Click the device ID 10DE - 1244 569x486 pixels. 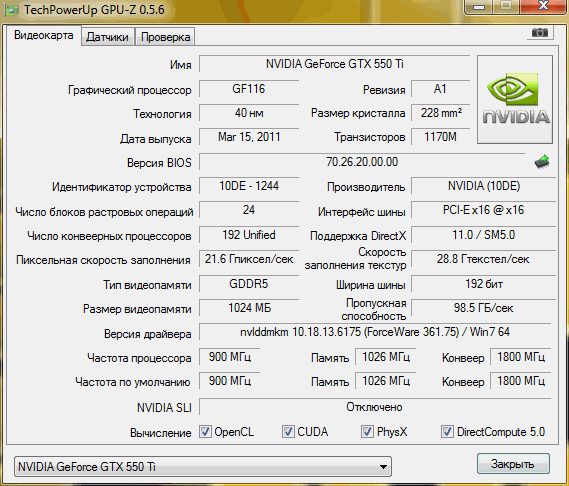click(x=249, y=186)
